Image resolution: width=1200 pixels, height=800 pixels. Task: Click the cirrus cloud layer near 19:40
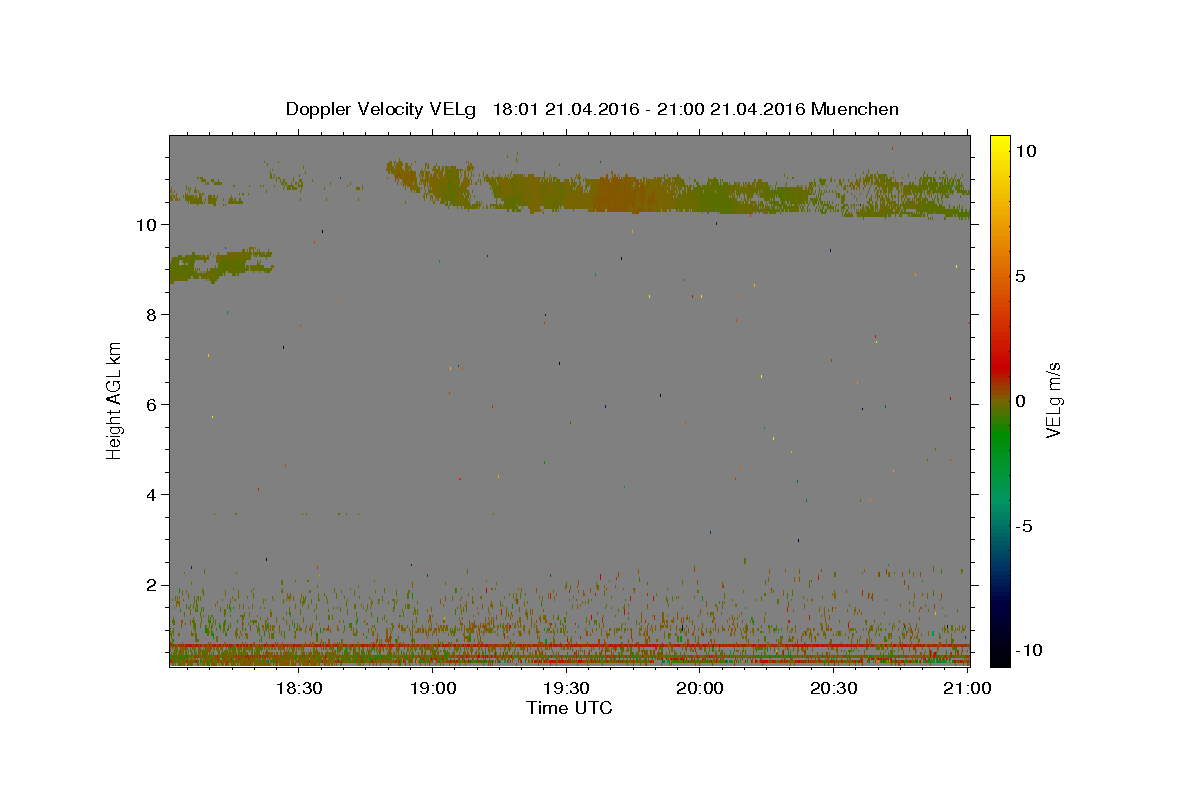[625, 194]
